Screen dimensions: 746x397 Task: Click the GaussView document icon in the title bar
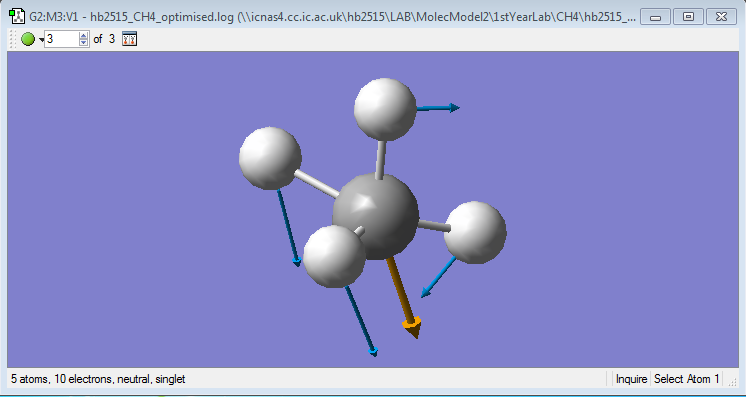pos(17,17)
